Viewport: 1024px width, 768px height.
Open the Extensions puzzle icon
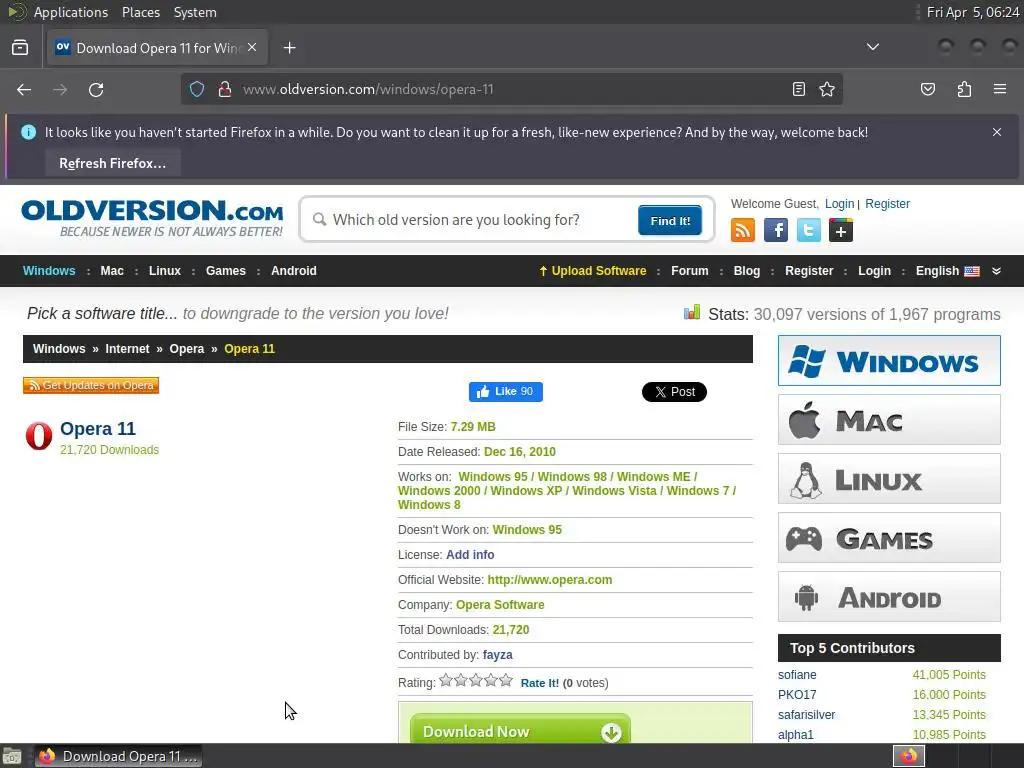pos(964,89)
